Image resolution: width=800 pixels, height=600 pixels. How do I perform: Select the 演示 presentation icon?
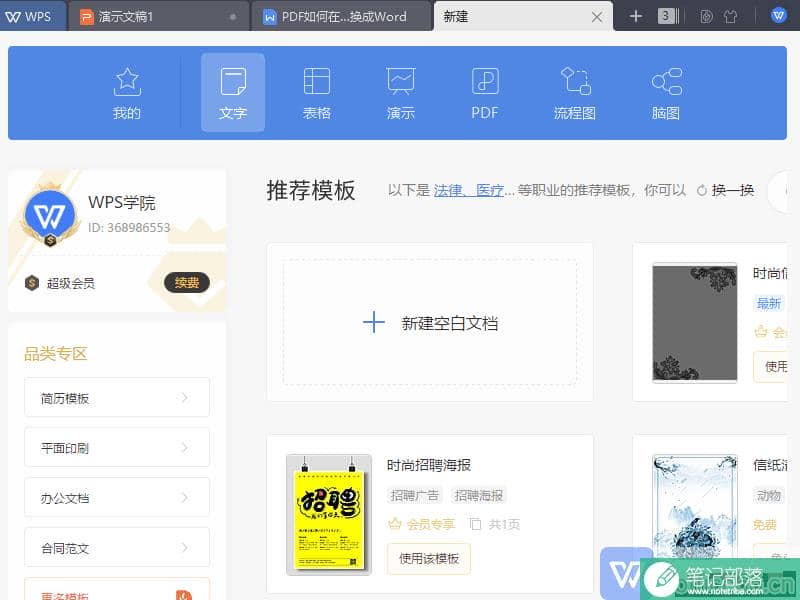(401, 93)
